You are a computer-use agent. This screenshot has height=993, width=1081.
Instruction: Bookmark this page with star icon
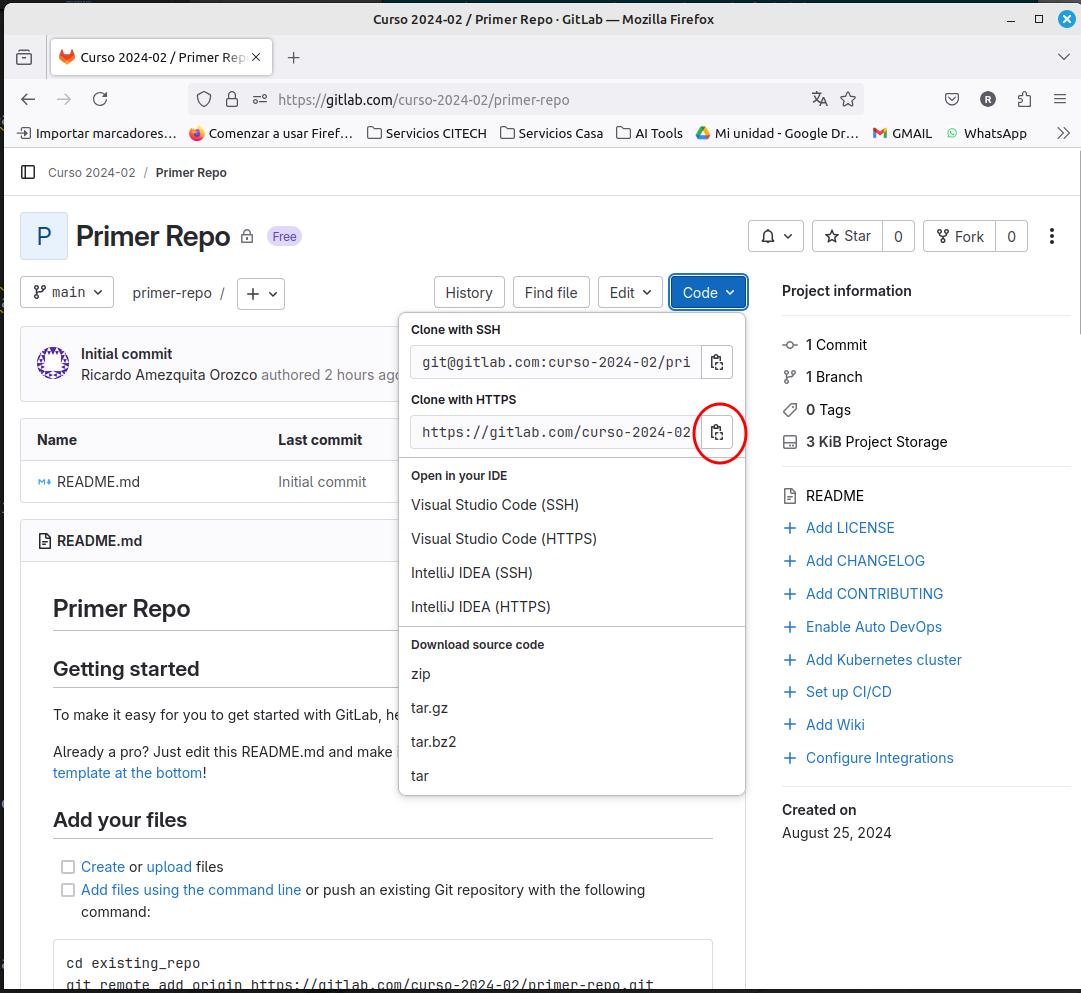(x=848, y=99)
